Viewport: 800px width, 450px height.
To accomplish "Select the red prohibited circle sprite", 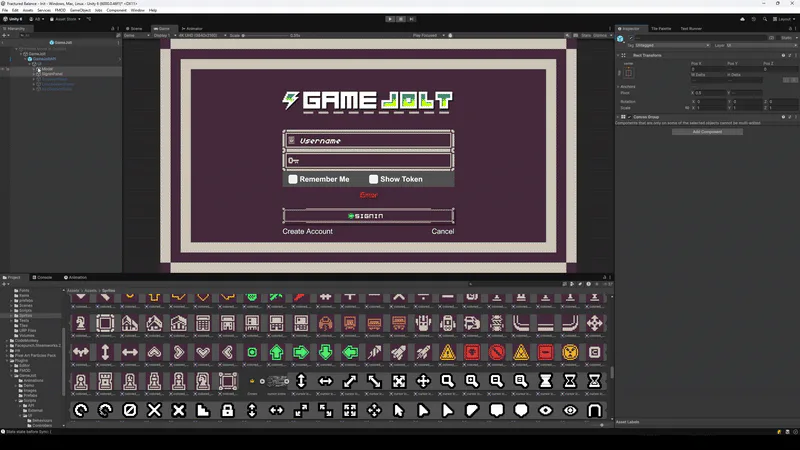I will pyautogui.click(x=496, y=352).
